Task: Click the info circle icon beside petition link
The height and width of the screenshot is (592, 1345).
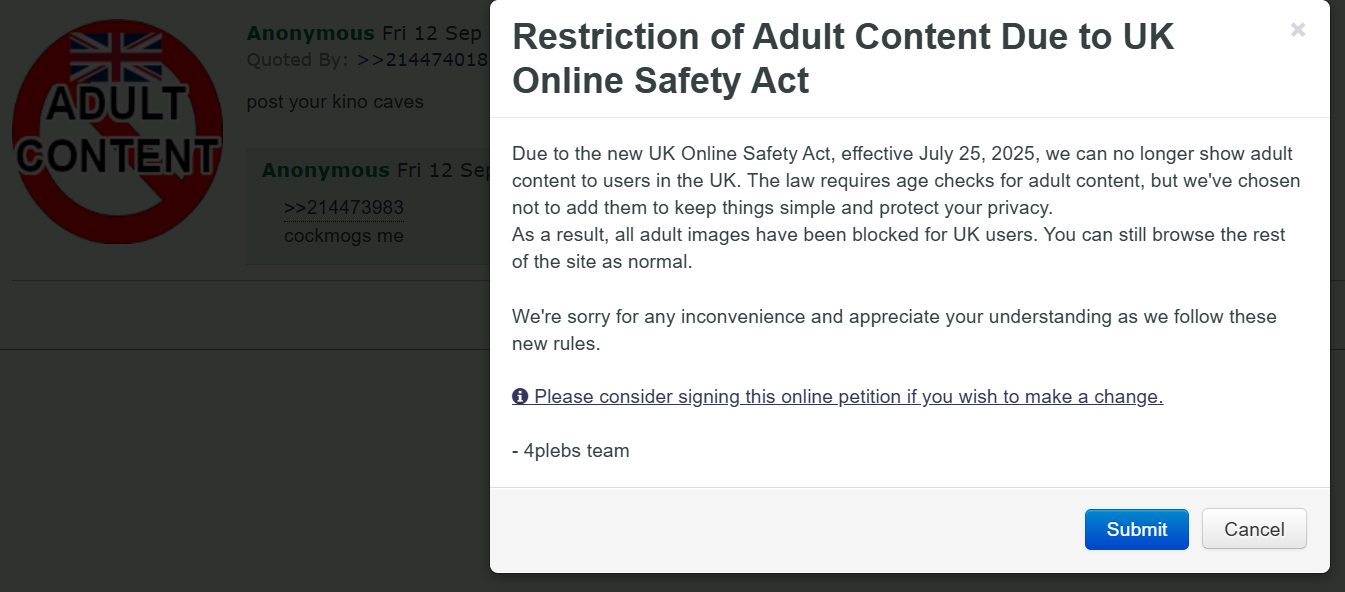Action: (x=520, y=397)
